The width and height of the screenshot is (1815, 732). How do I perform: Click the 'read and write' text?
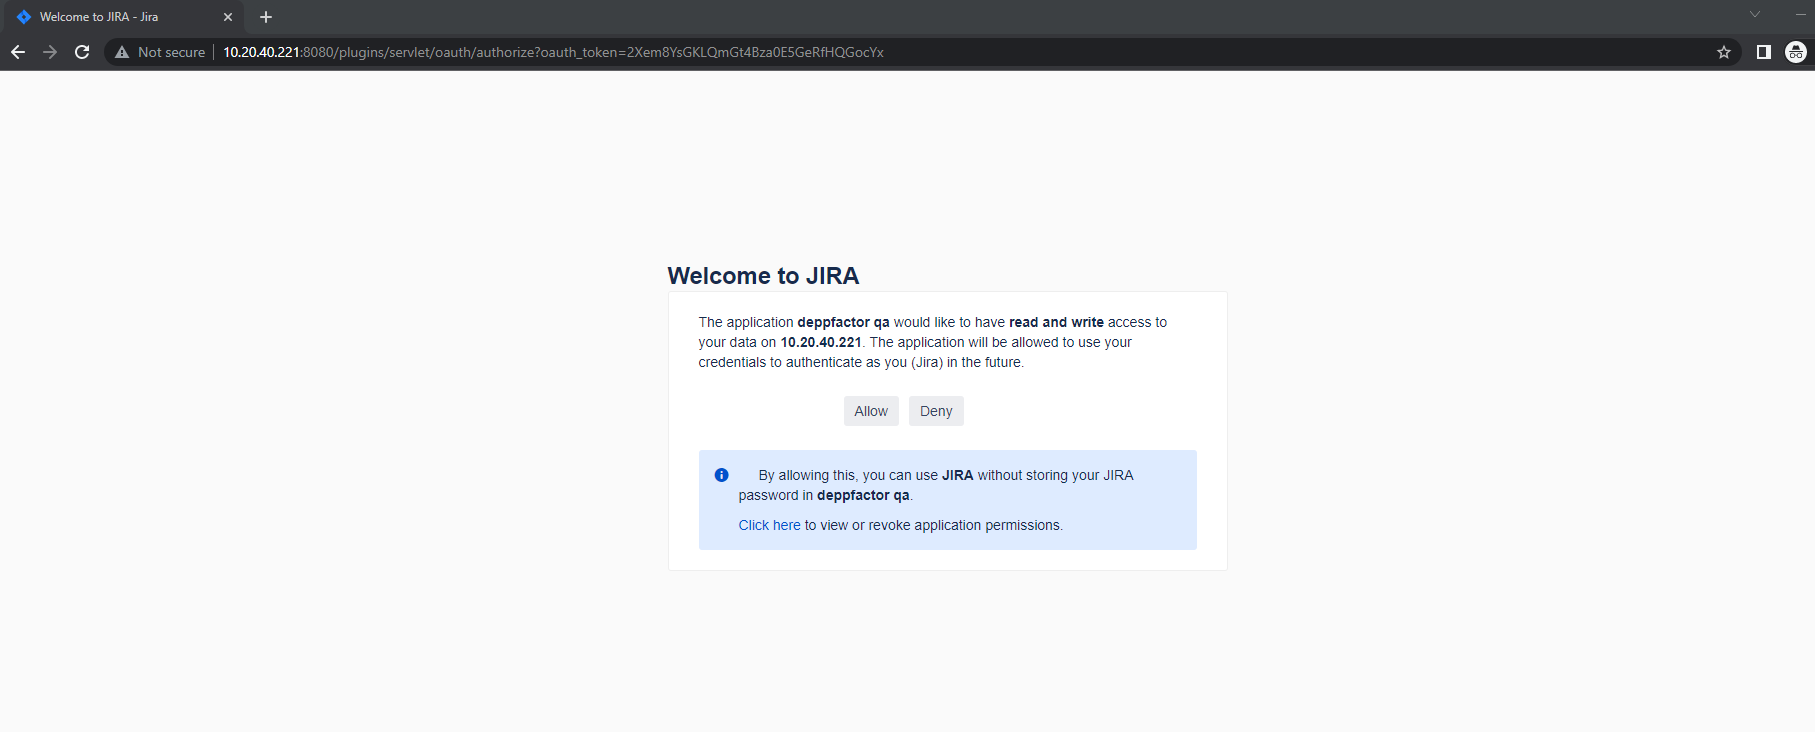pos(1056,322)
